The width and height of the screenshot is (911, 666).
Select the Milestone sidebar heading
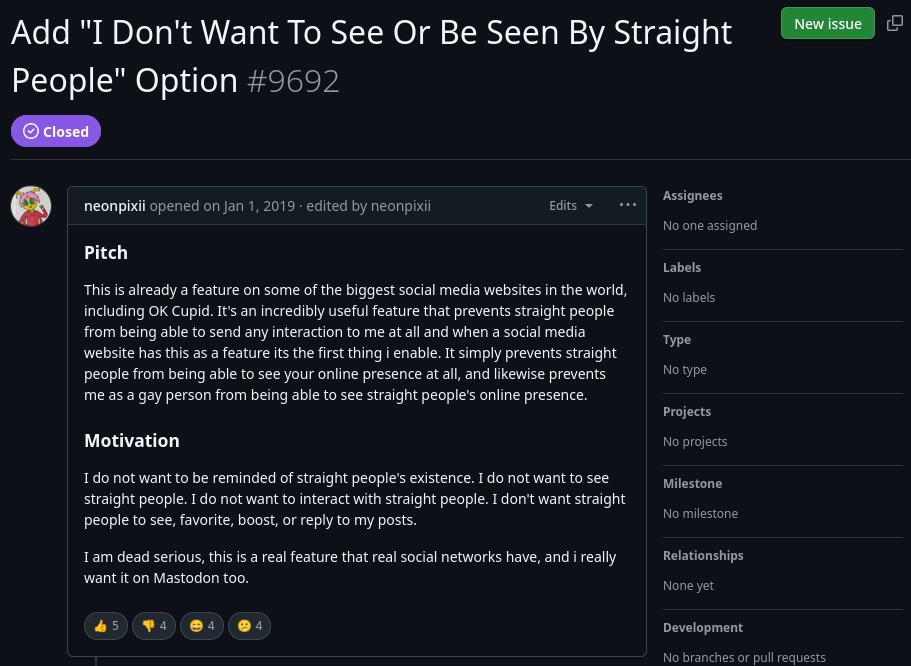click(x=692, y=484)
